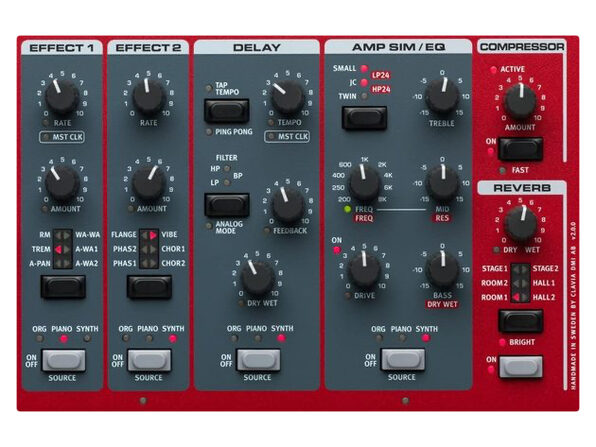The height and width of the screenshot is (447, 596).
Task: Click the Amp Sim model selector button
Action: click(364, 118)
